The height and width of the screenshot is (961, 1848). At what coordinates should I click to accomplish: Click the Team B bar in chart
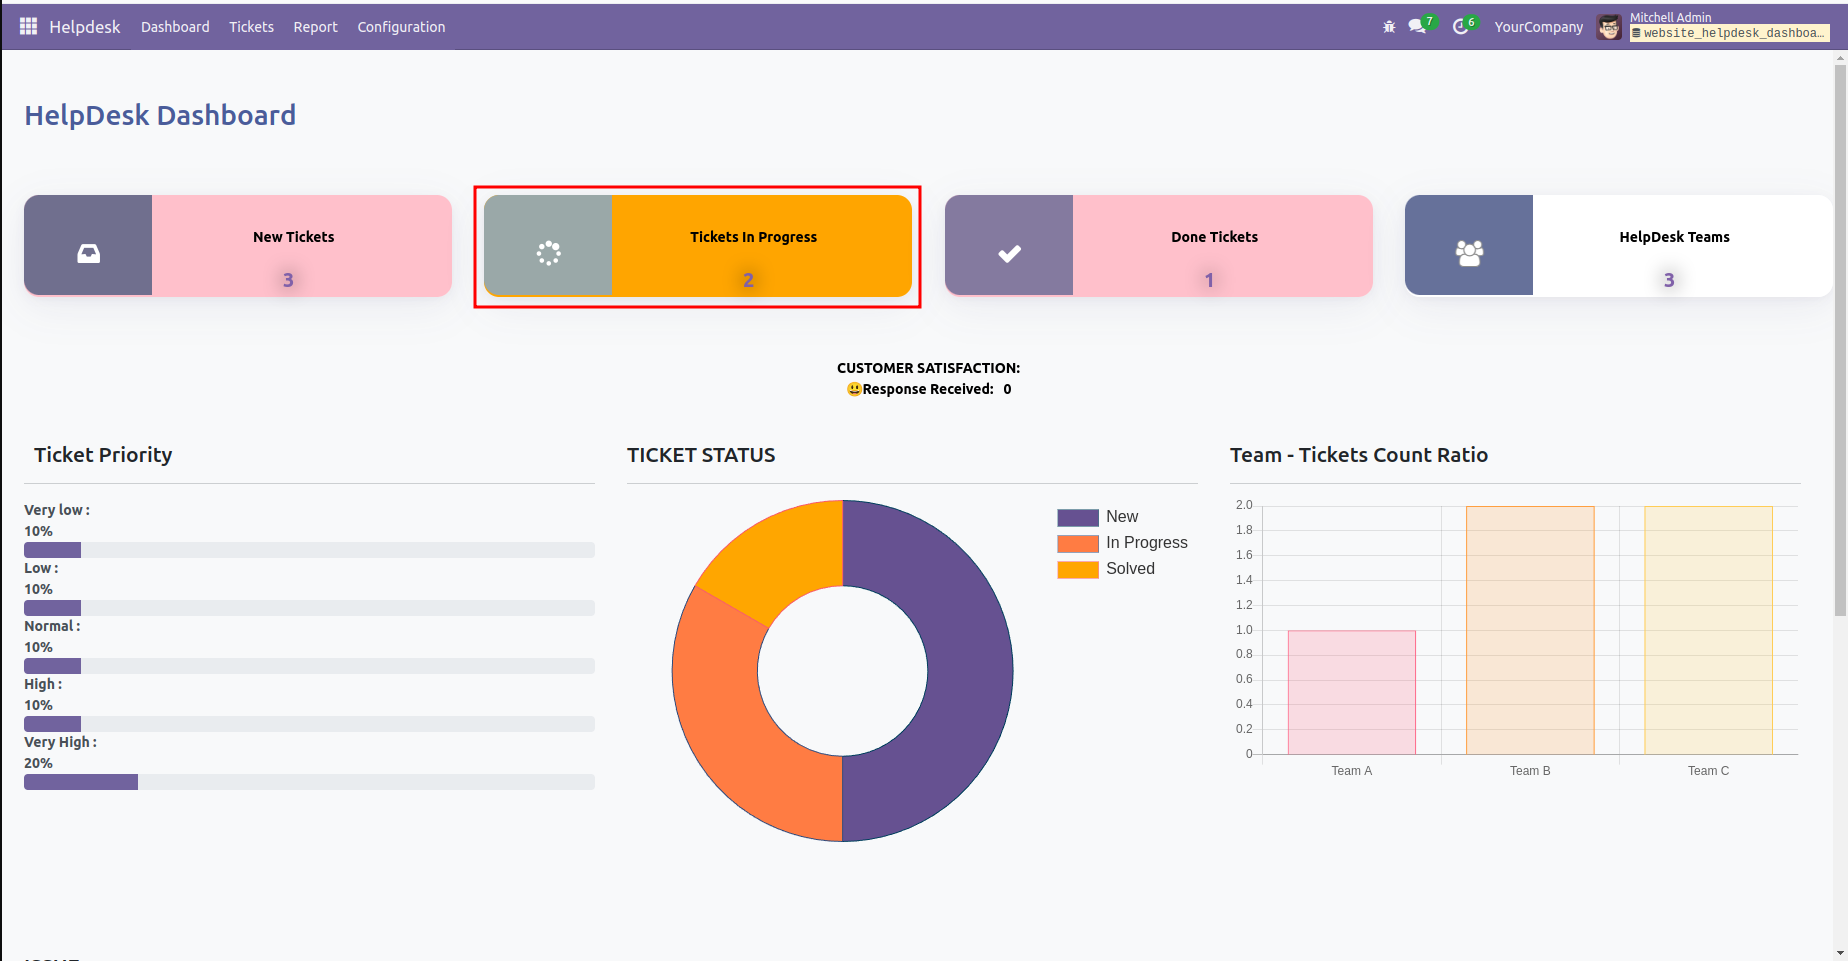pyautogui.click(x=1530, y=630)
